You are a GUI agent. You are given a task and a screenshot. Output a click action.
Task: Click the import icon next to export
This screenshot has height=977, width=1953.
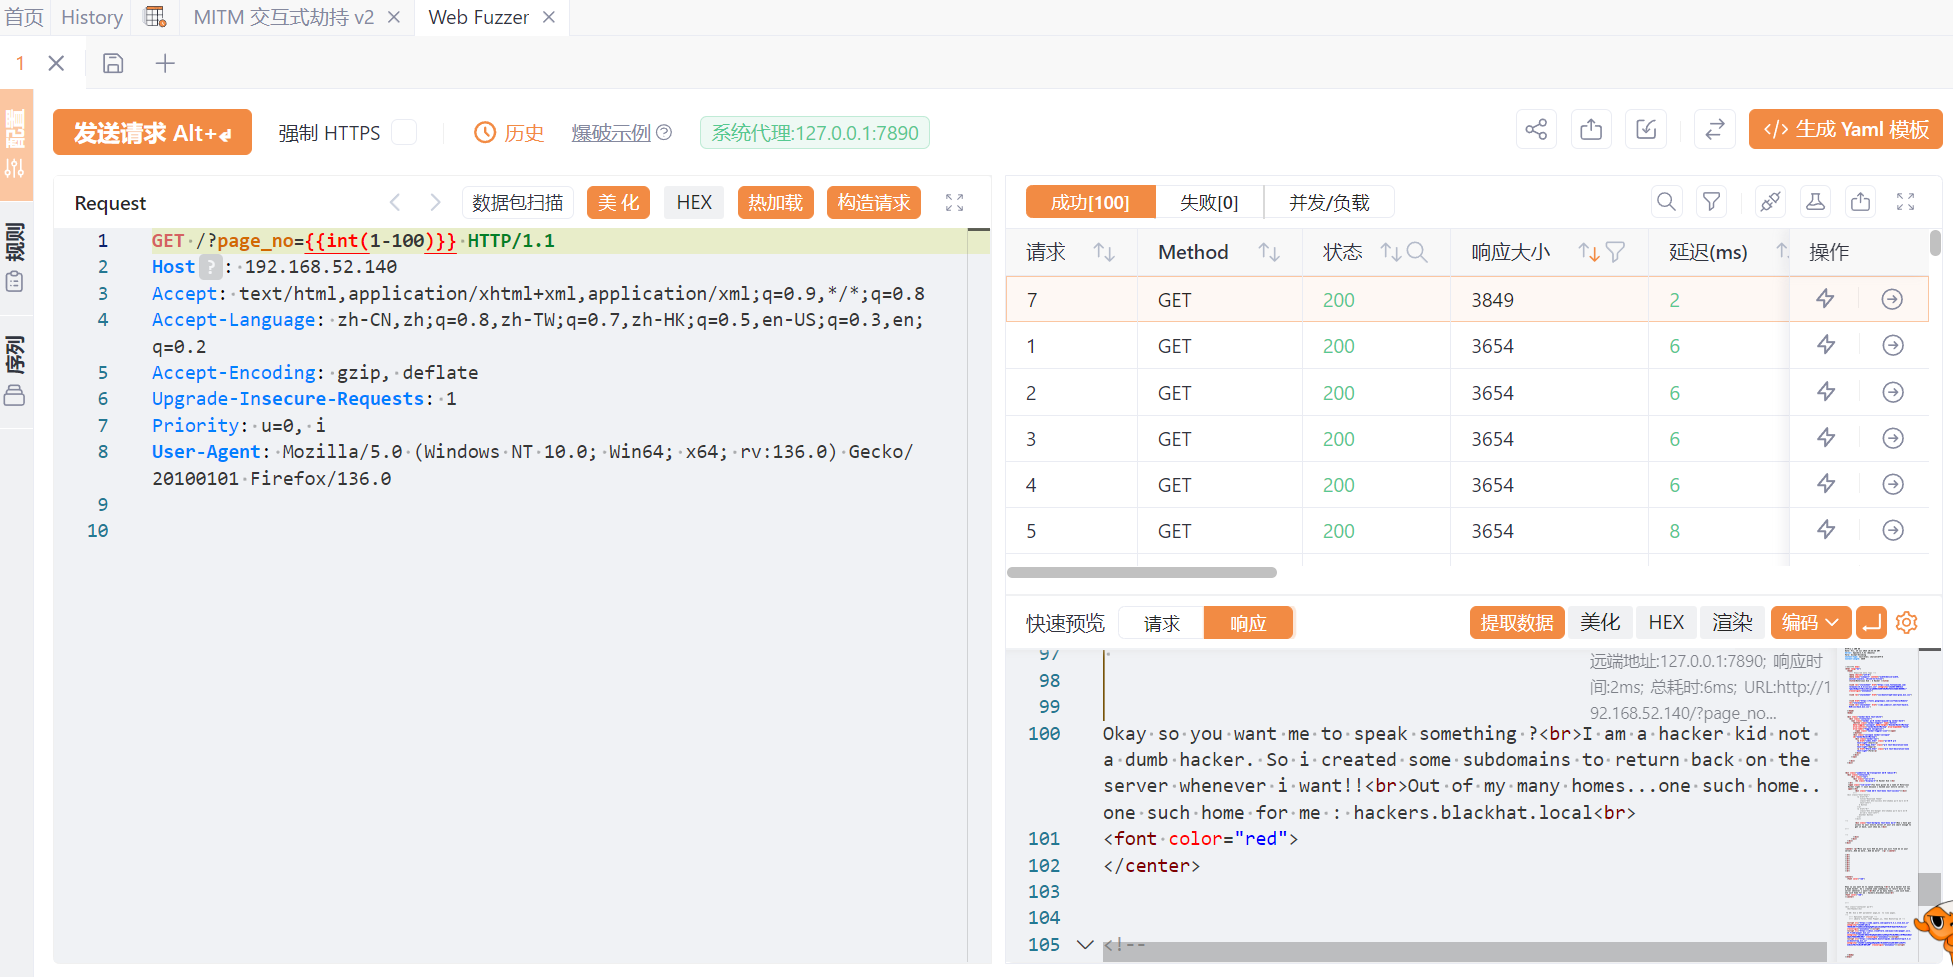tap(1646, 130)
